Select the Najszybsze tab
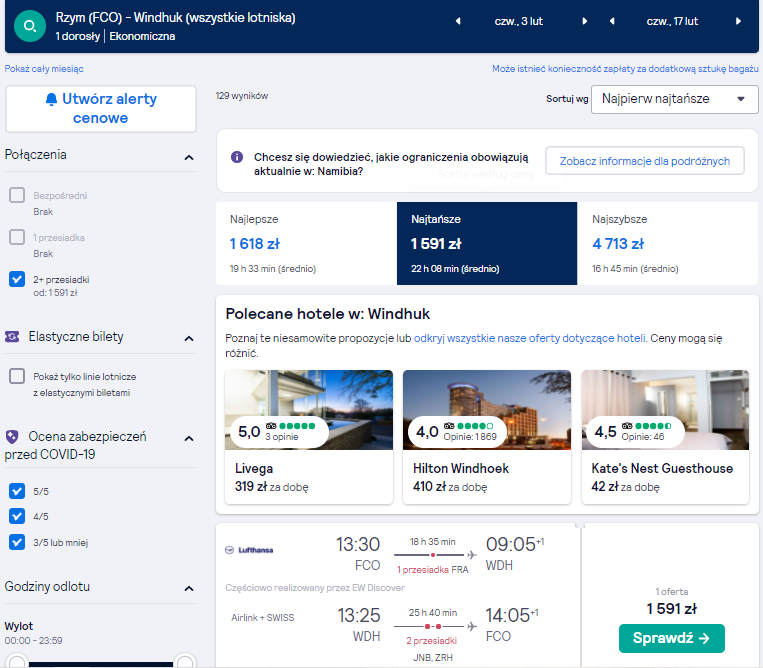 pyautogui.click(x=668, y=243)
